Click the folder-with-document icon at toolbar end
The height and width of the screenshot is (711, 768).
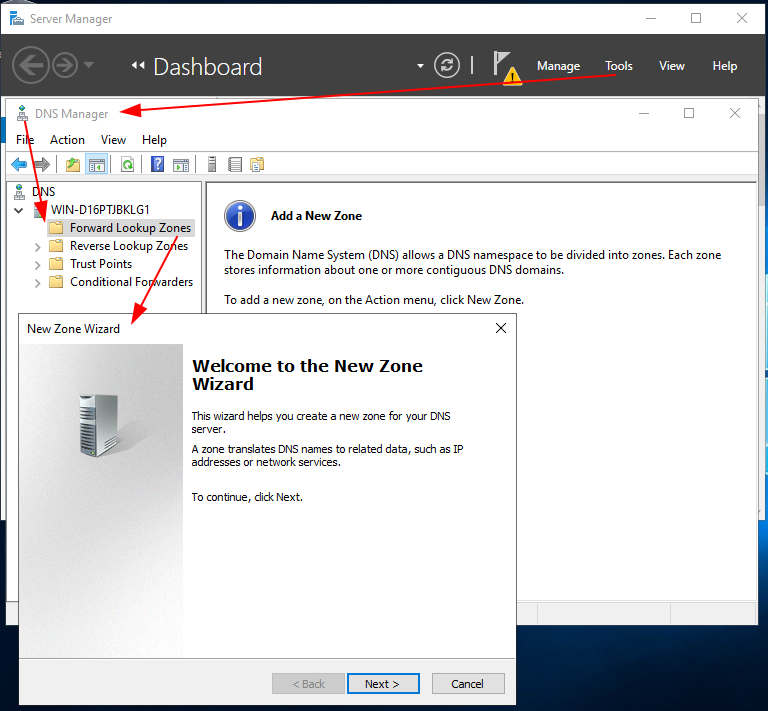(x=257, y=165)
